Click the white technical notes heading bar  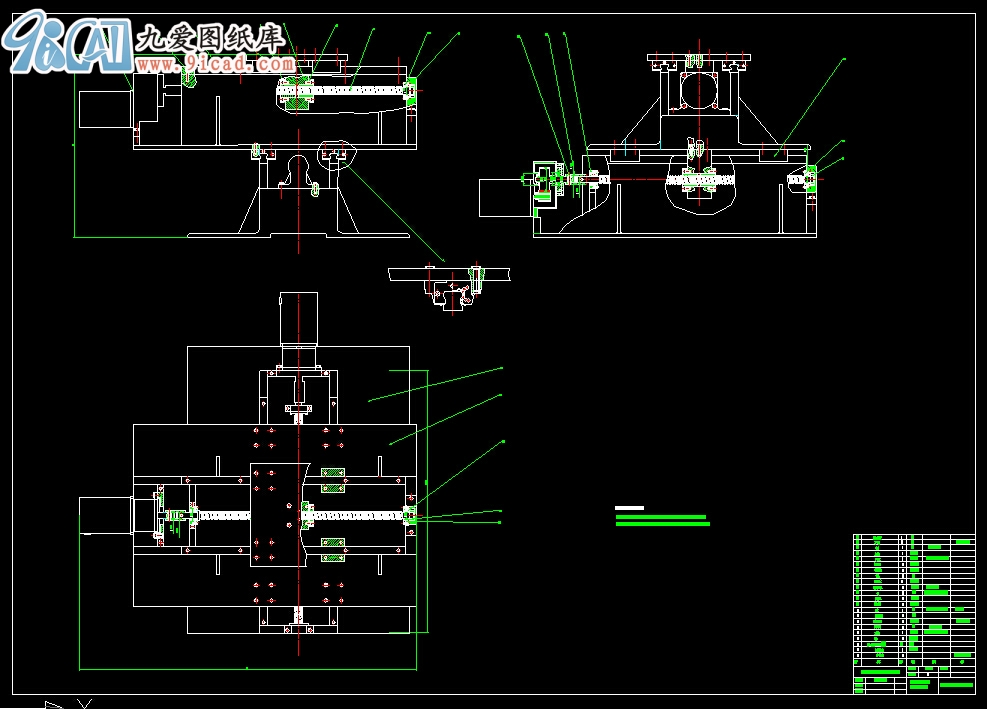tap(629, 508)
